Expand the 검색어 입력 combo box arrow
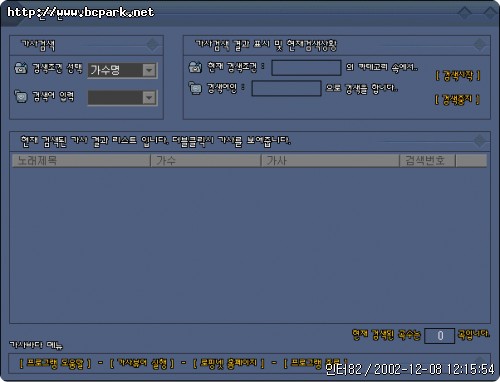Screen dimensions: 500x382 [149, 98]
